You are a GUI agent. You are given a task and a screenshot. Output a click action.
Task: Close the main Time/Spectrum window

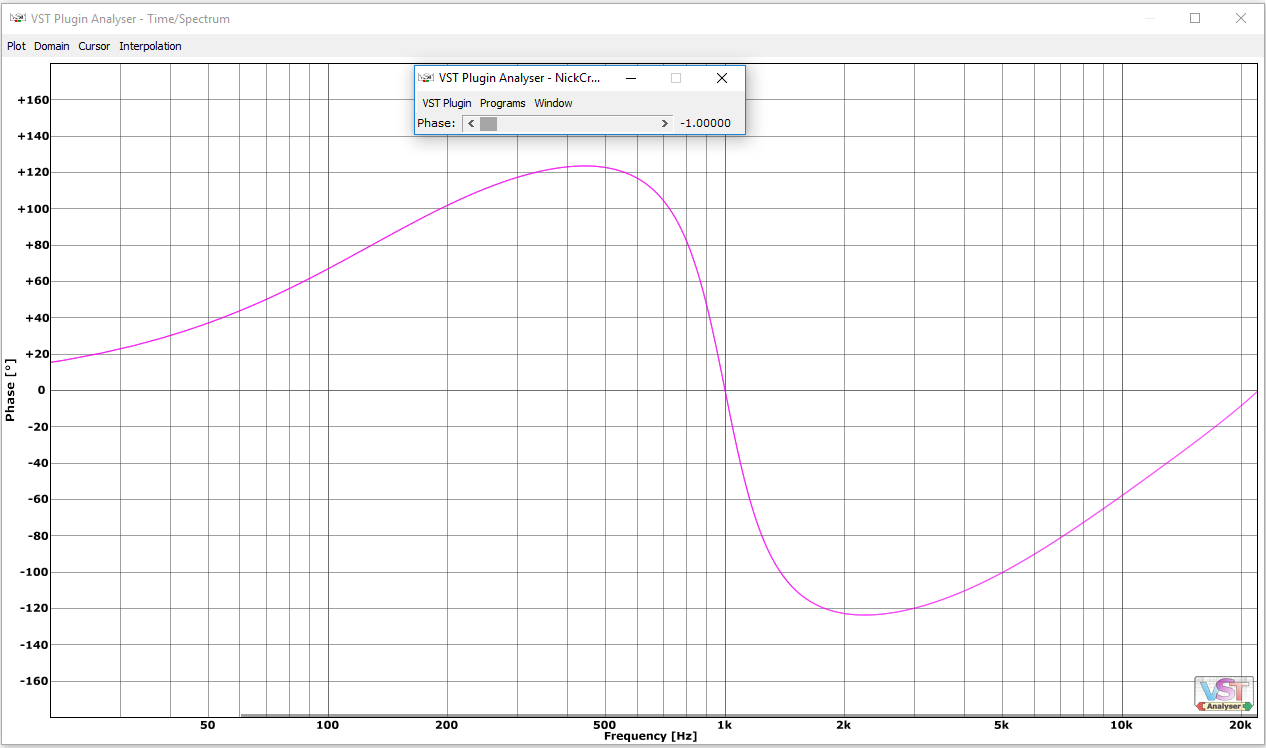(x=1241, y=18)
